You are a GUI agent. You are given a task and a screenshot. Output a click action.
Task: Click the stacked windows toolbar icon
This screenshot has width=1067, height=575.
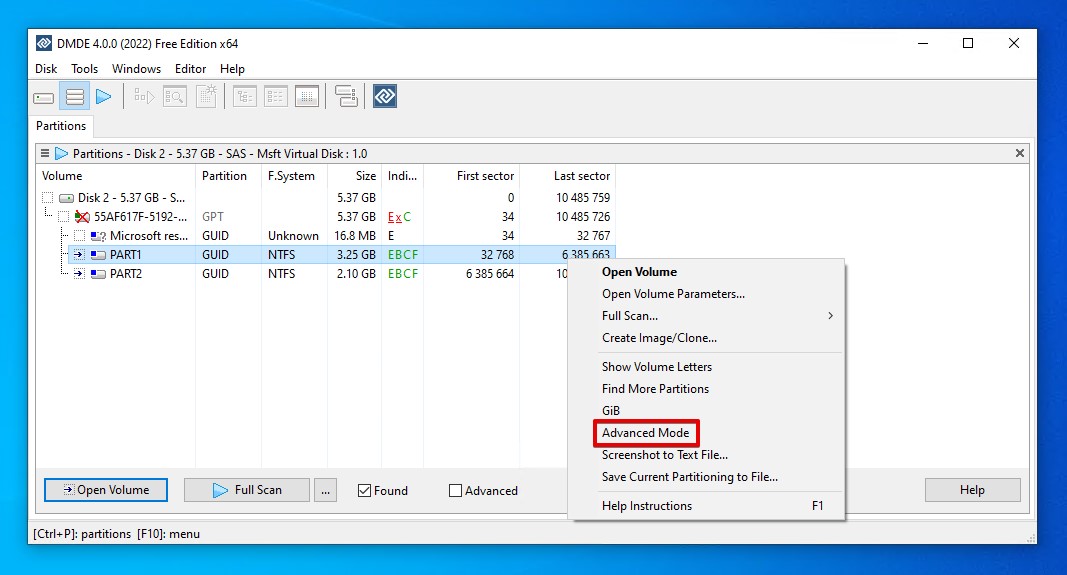[x=346, y=97]
